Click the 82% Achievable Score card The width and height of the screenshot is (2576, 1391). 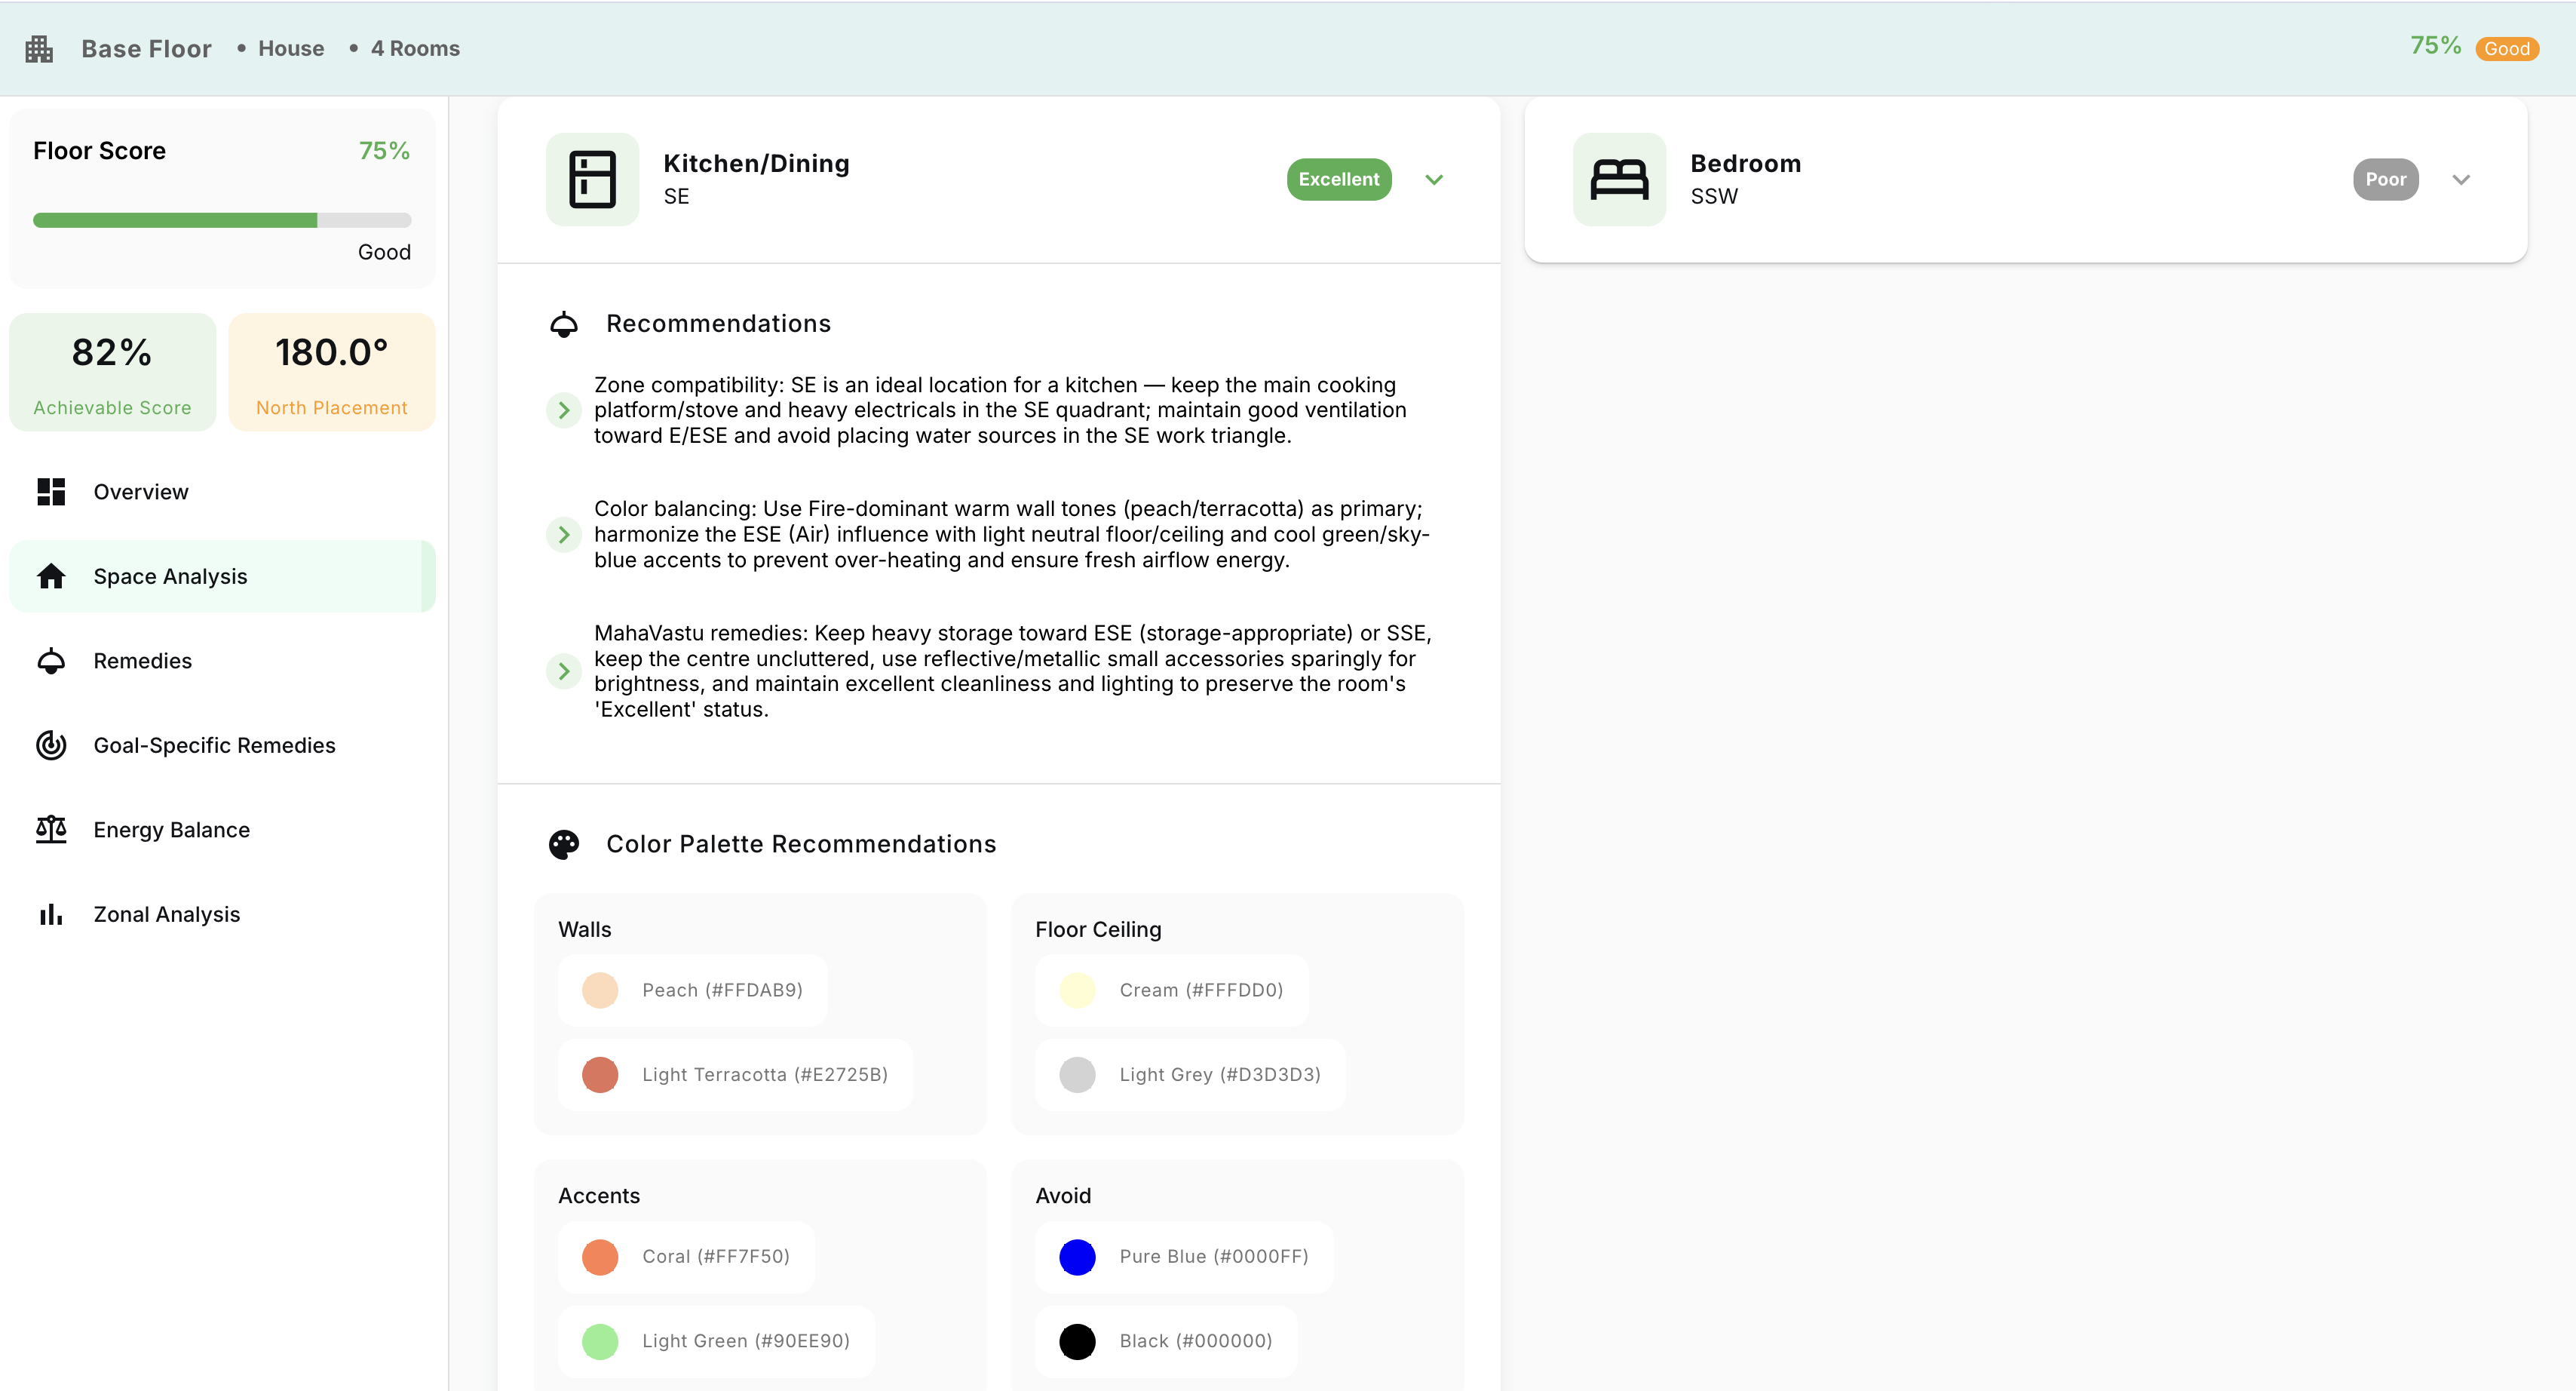[111, 371]
